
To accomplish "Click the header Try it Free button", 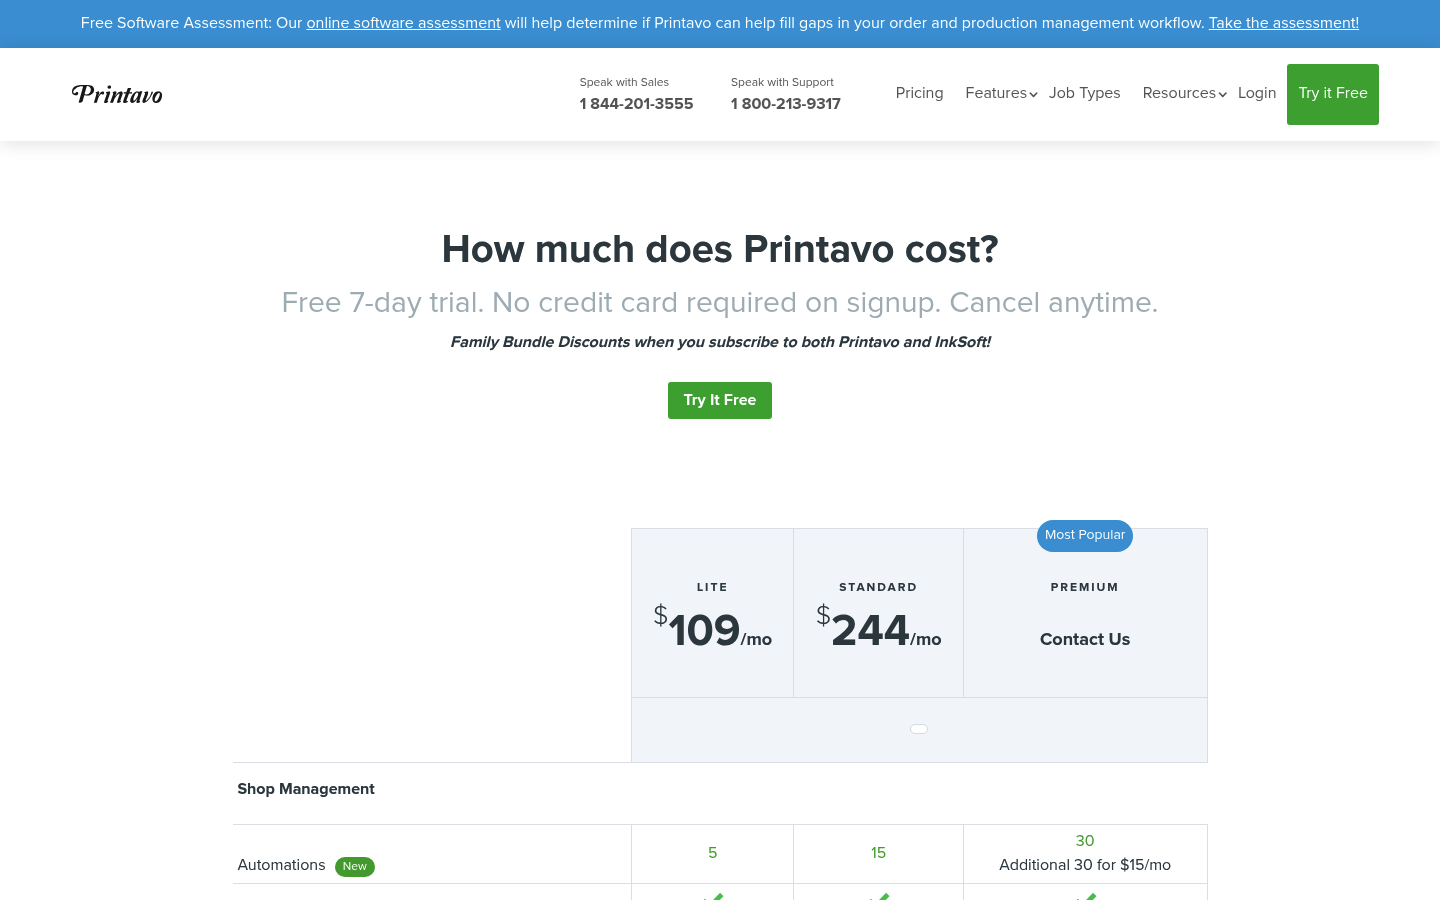I will 1333,94.
